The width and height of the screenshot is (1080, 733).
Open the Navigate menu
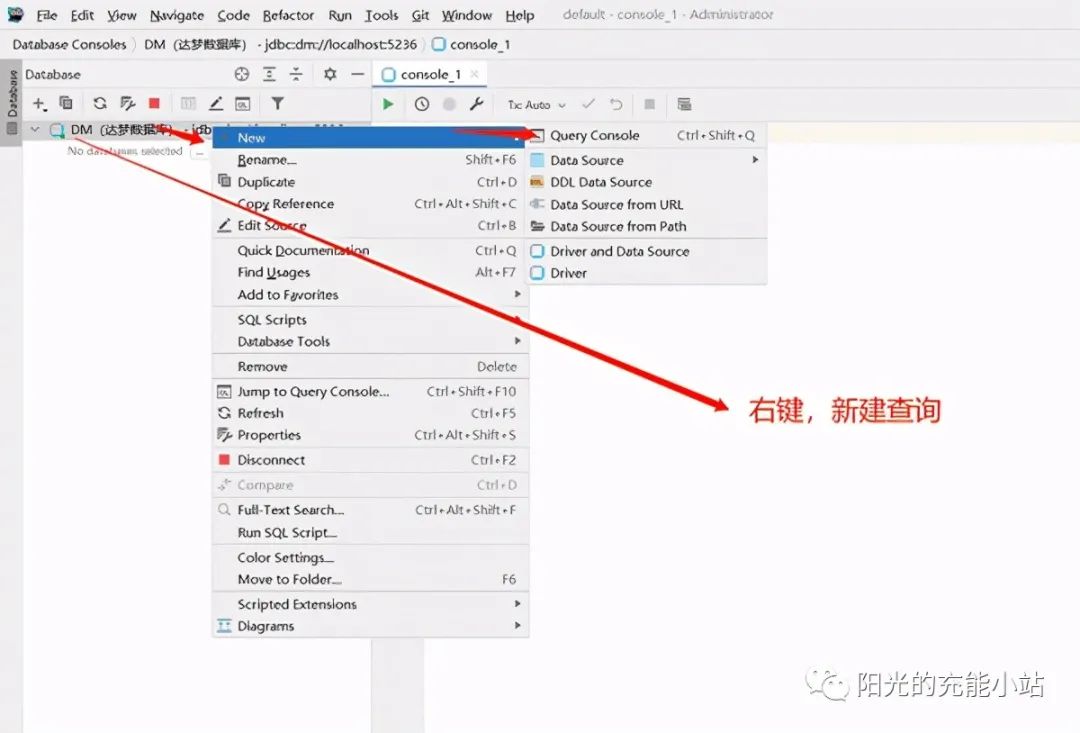click(177, 15)
